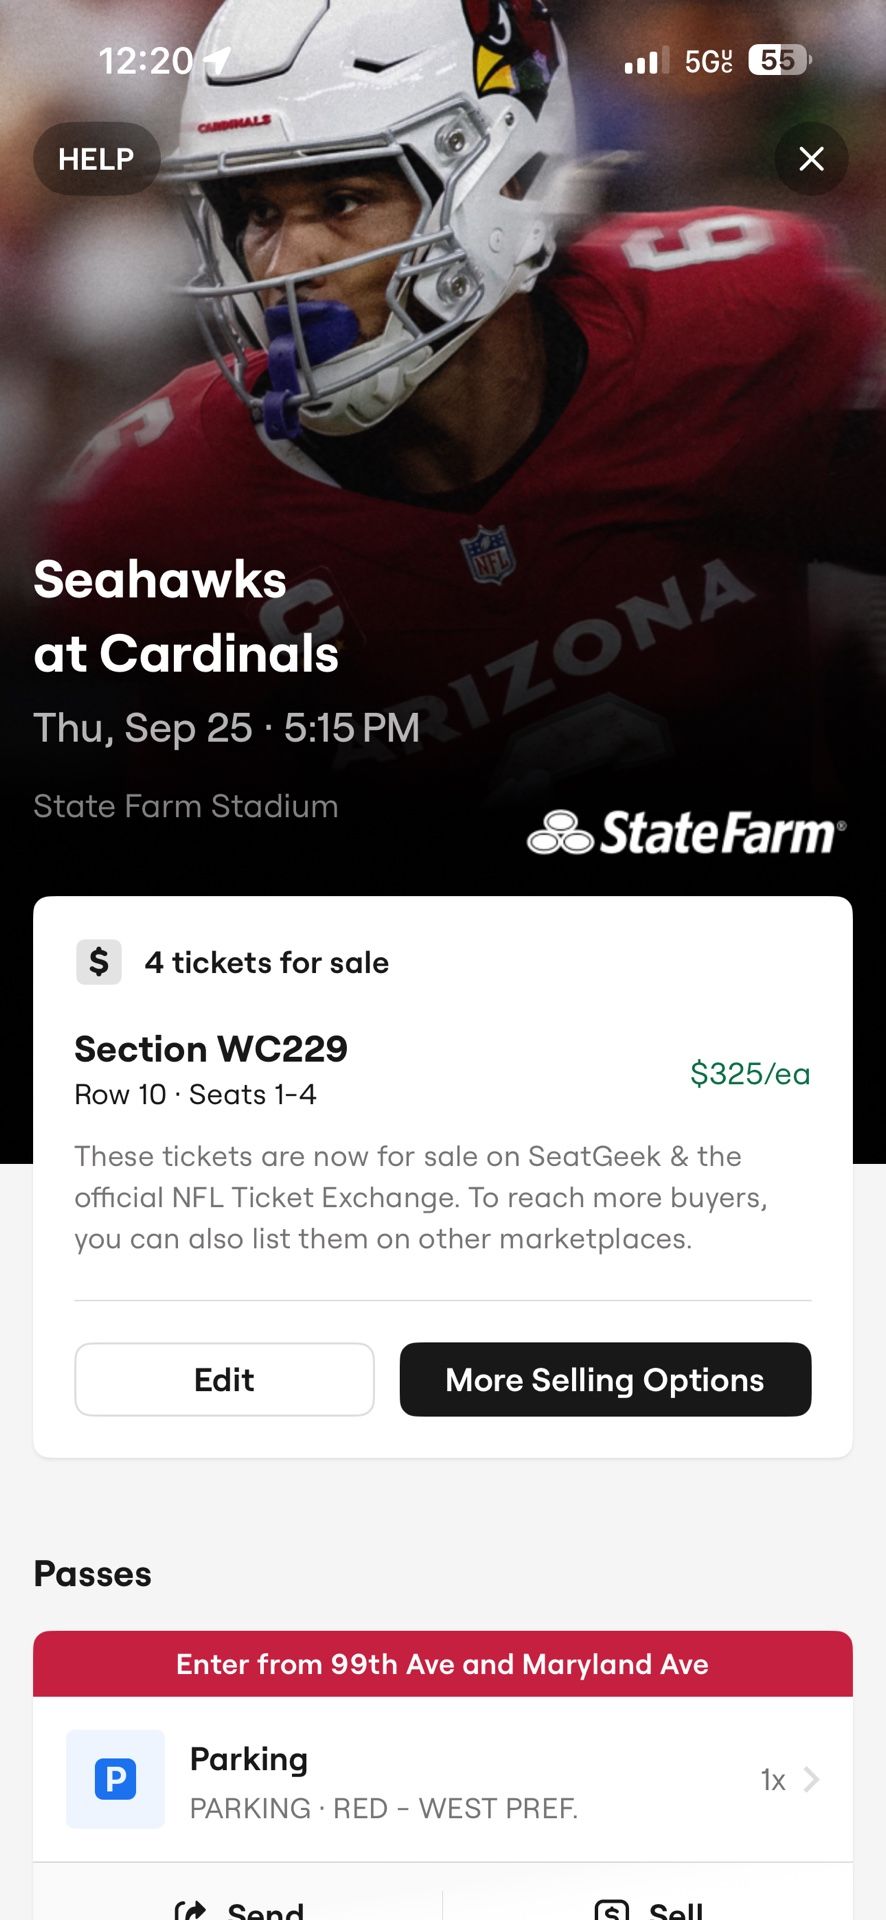
Task: Tap the Seahawks at Cardinals event title
Action: [x=186, y=616]
